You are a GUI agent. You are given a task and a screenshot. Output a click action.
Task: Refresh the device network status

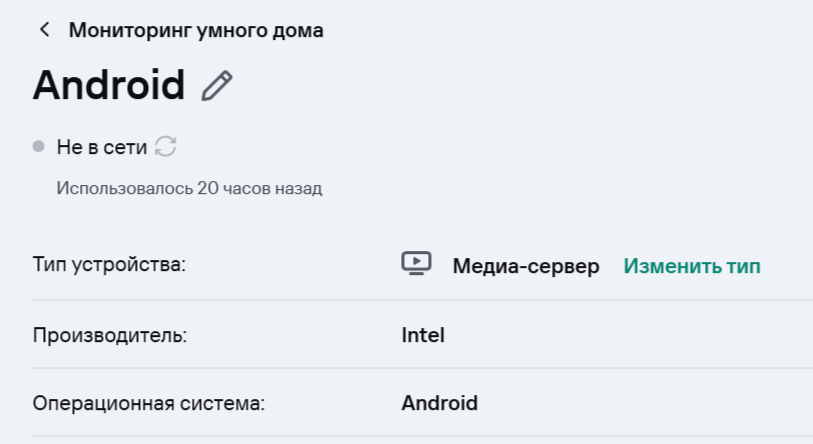click(x=166, y=147)
